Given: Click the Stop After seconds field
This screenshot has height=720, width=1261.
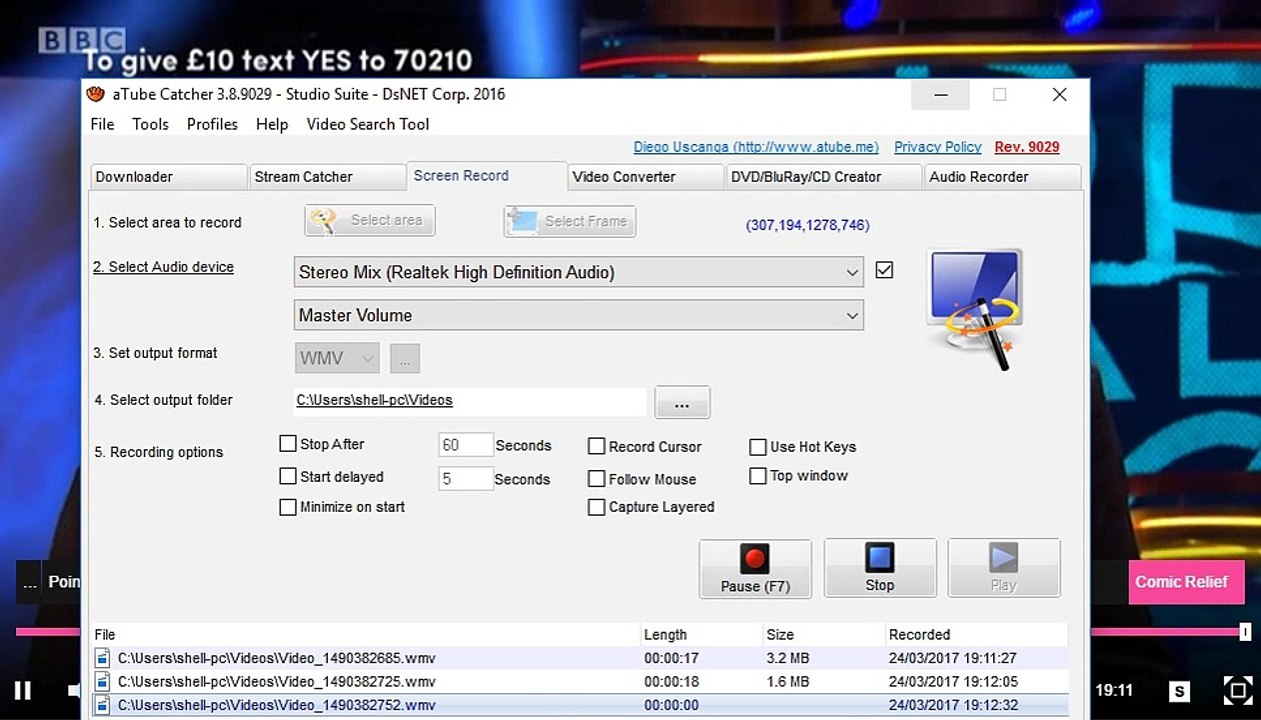Looking at the screenshot, I should coord(466,445).
